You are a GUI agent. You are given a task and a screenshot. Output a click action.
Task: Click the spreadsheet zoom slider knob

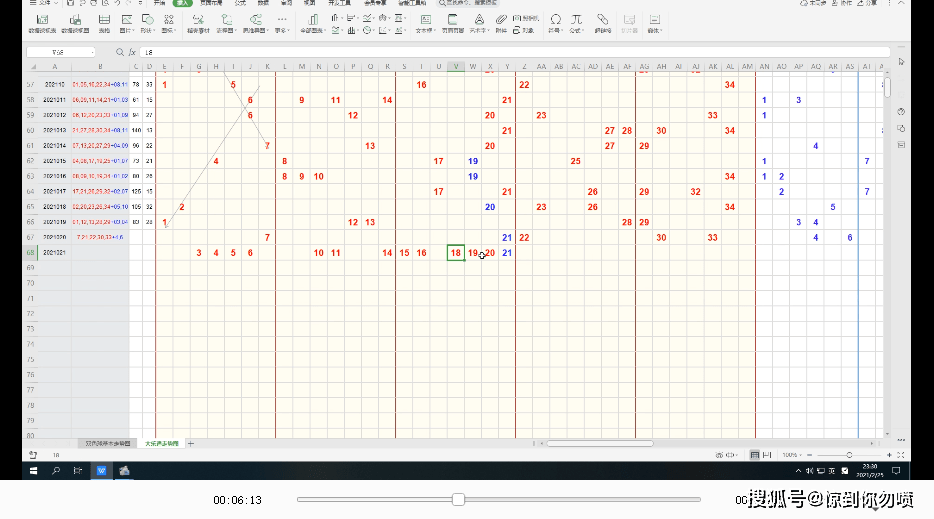(x=849, y=455)
